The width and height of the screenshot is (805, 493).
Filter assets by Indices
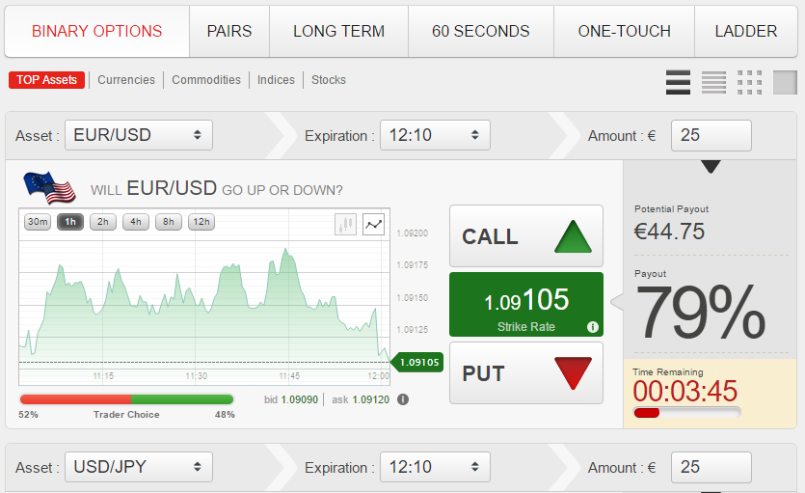276,80
